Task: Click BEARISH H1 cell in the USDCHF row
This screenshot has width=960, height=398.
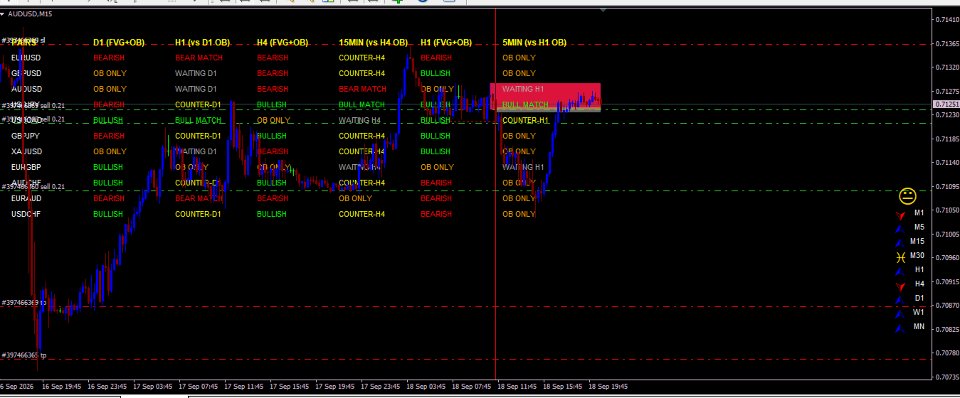Action: tap(436, 214)
